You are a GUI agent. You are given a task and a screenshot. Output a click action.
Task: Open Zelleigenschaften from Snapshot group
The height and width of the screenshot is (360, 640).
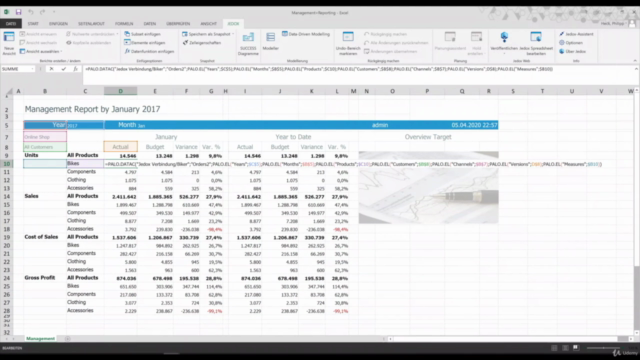click(x=202, y=42)
